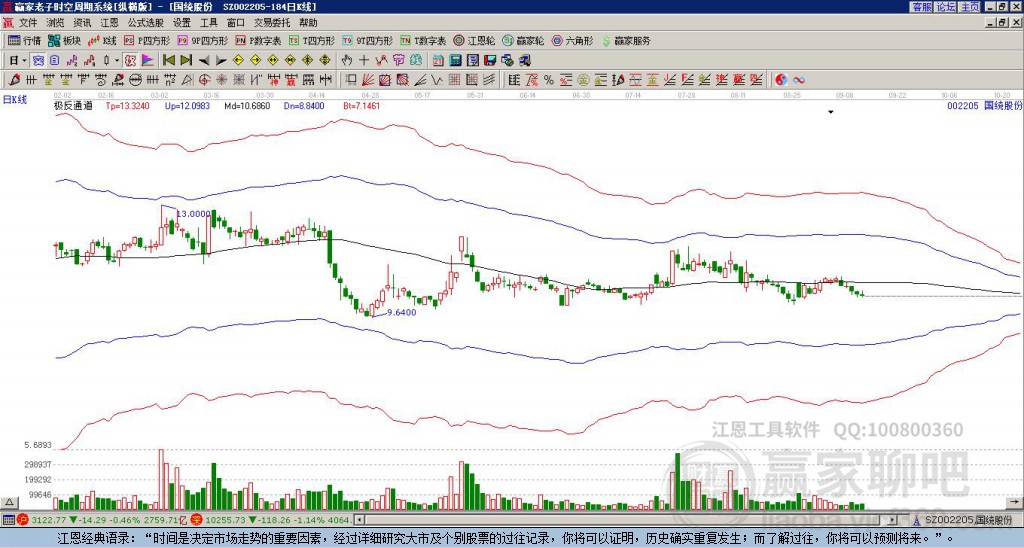Viewport: 1024px width, 548px height.
Task: Select the hand pan tool
Action: 347,61
